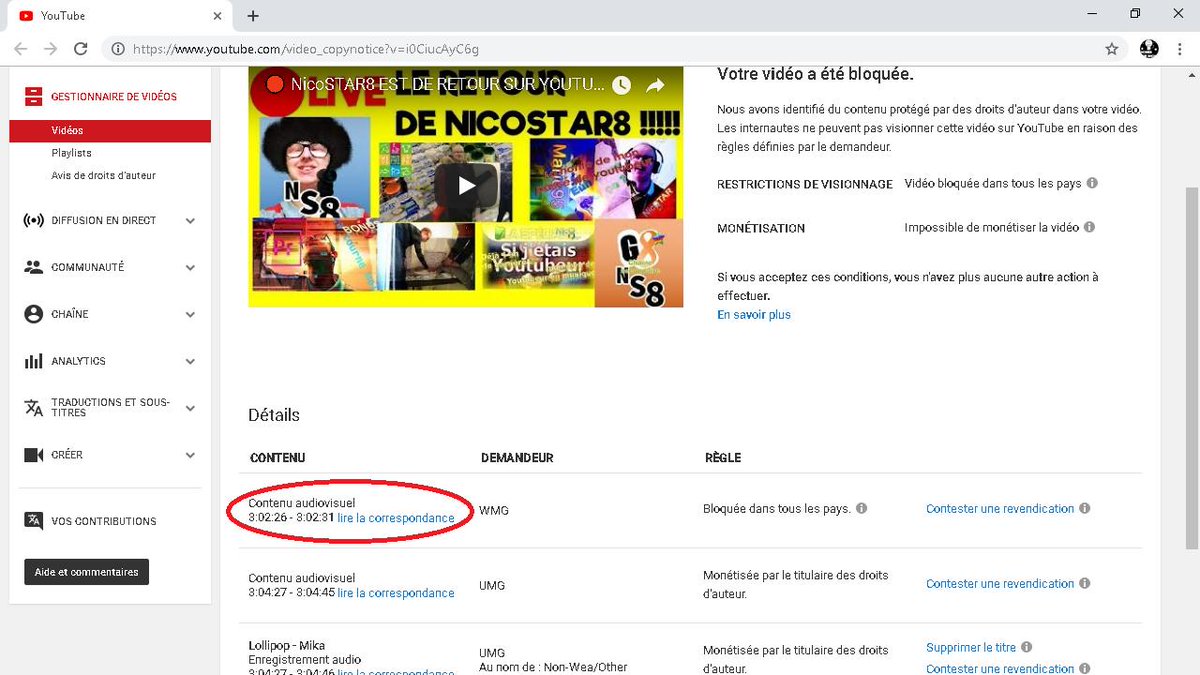
Task: Contester une revendication for second UMG claim
Action: pyautogui.click(x=1000, y=584)
